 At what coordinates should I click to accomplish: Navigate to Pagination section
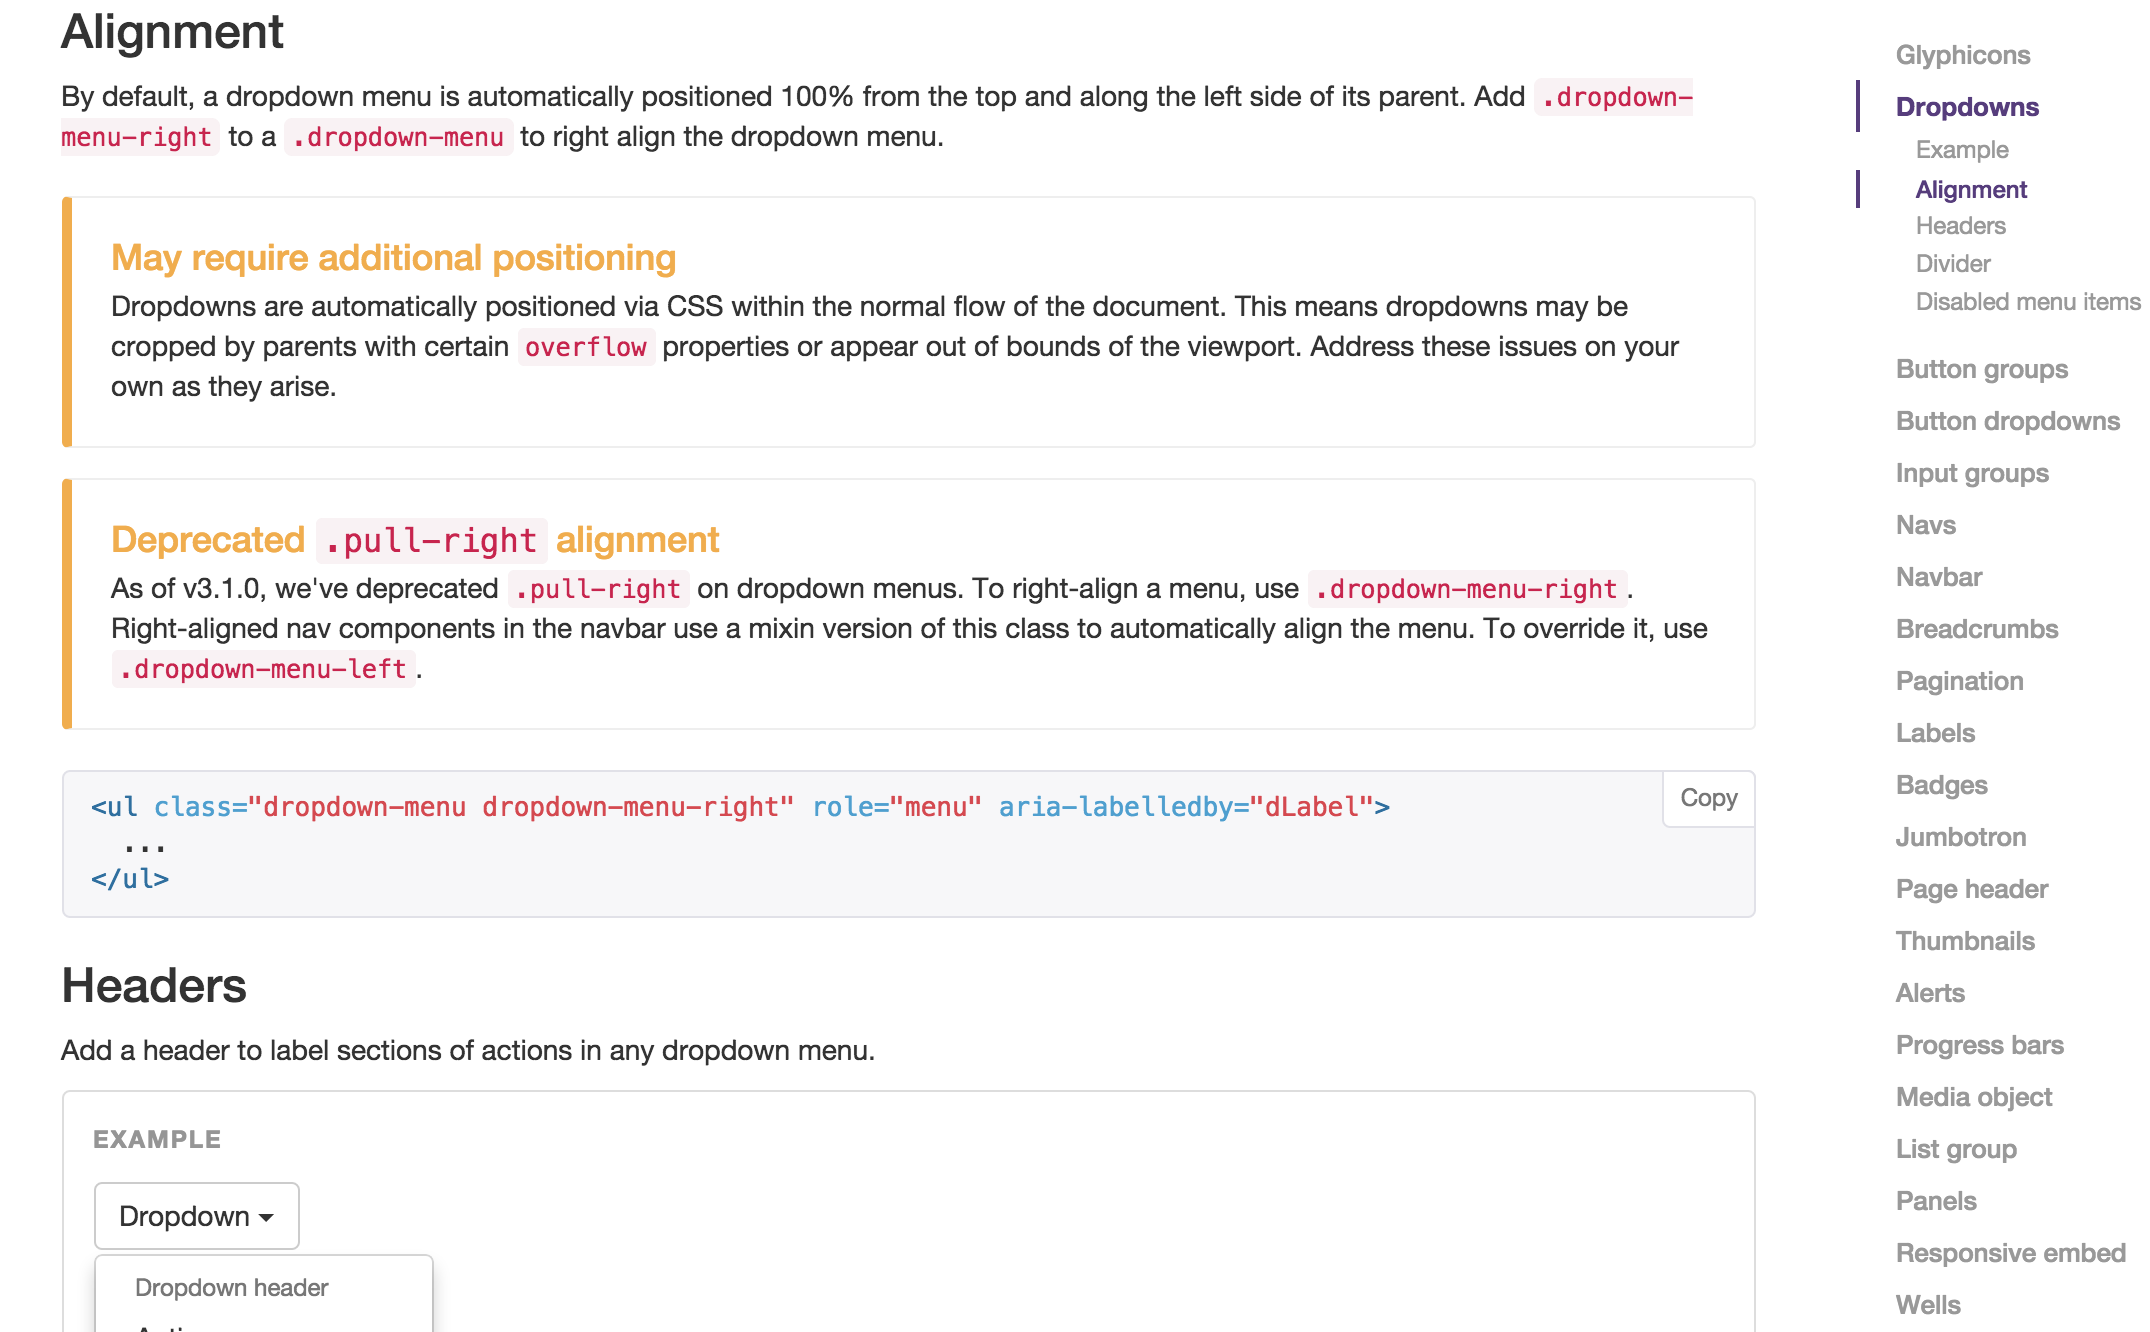click(x=1959, y=681)
